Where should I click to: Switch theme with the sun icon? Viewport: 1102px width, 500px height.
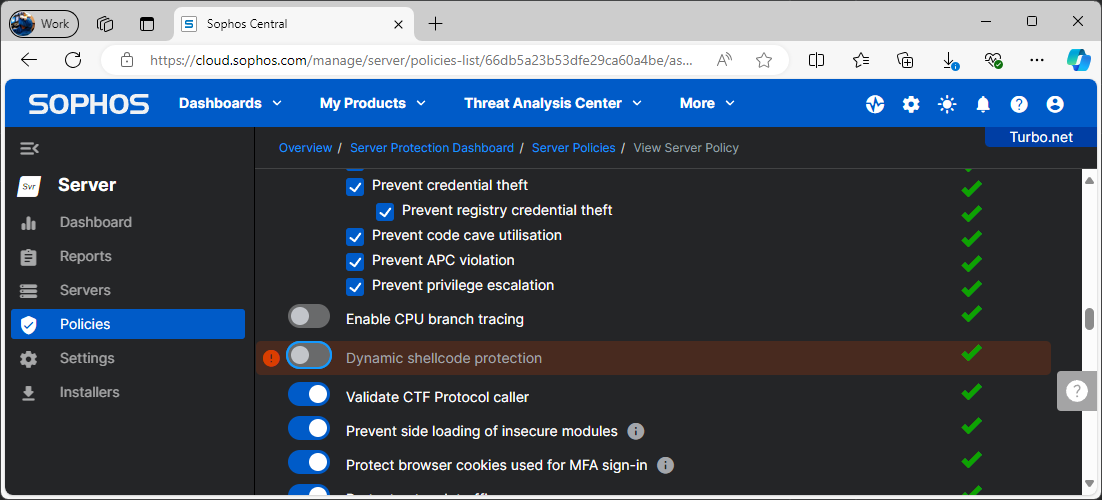coord(947,104)
